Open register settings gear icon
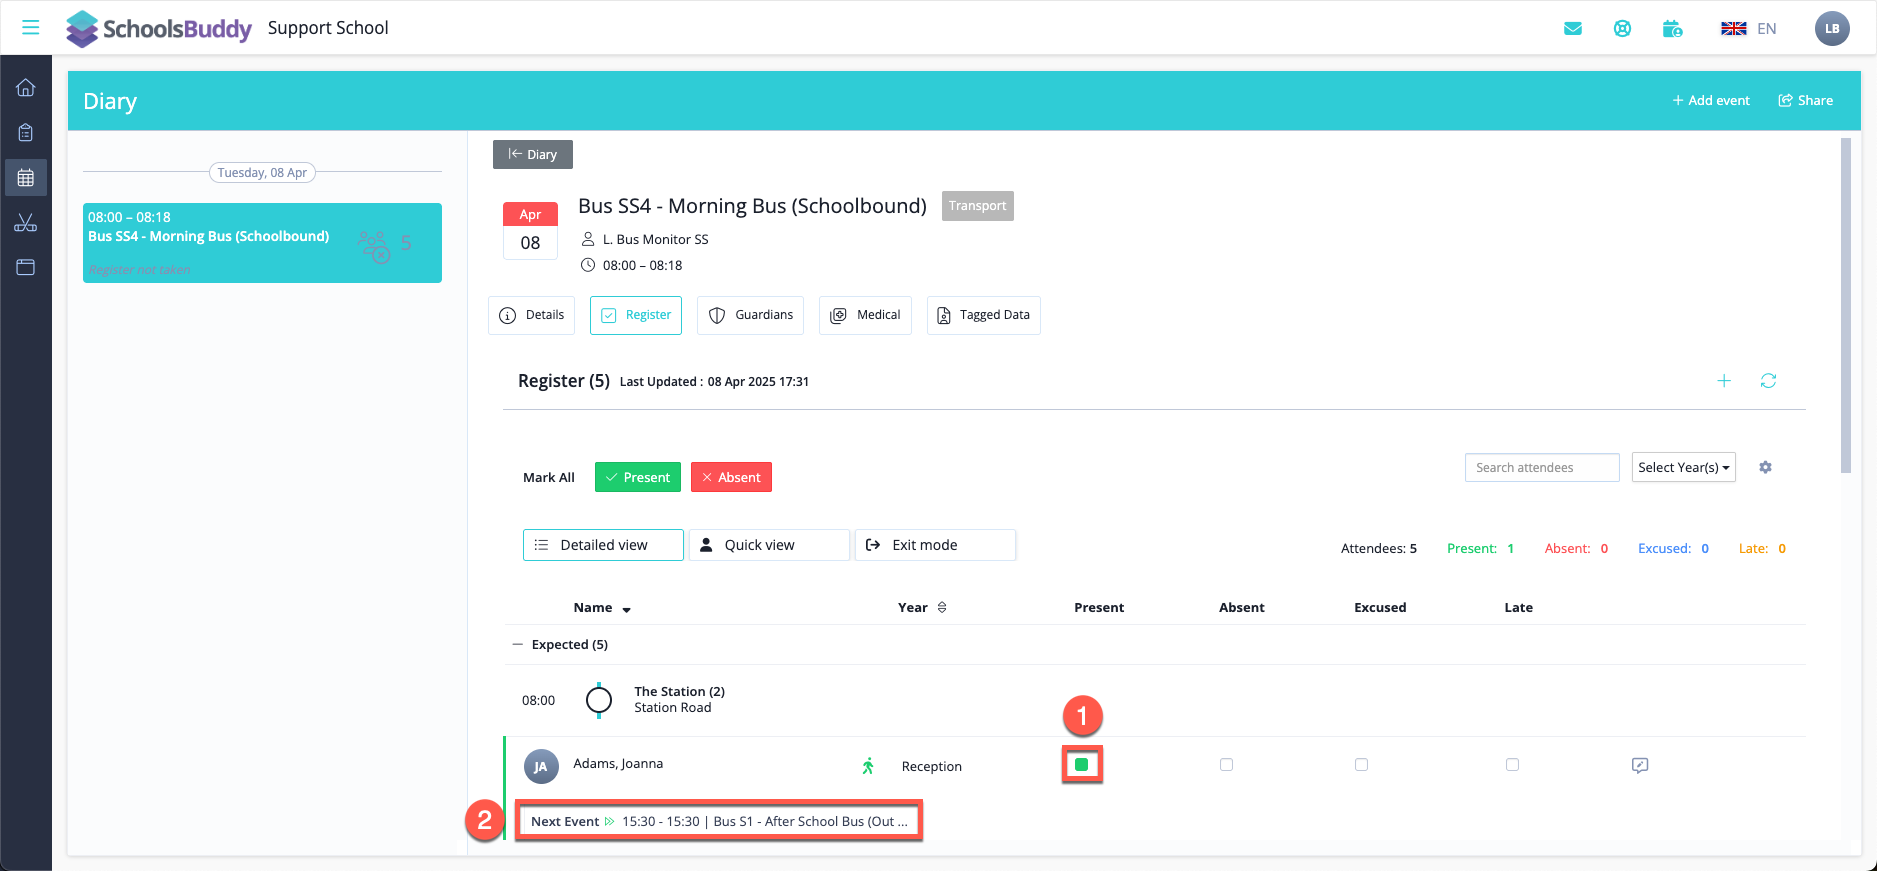 coord(1765,467)
